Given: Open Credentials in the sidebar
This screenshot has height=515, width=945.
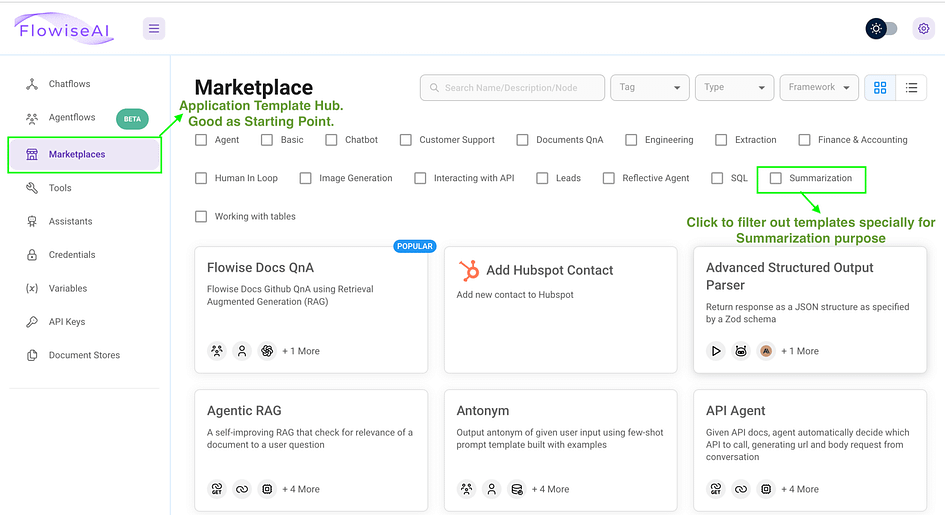Looking at the screenshot, I should (x=84, y=255).
